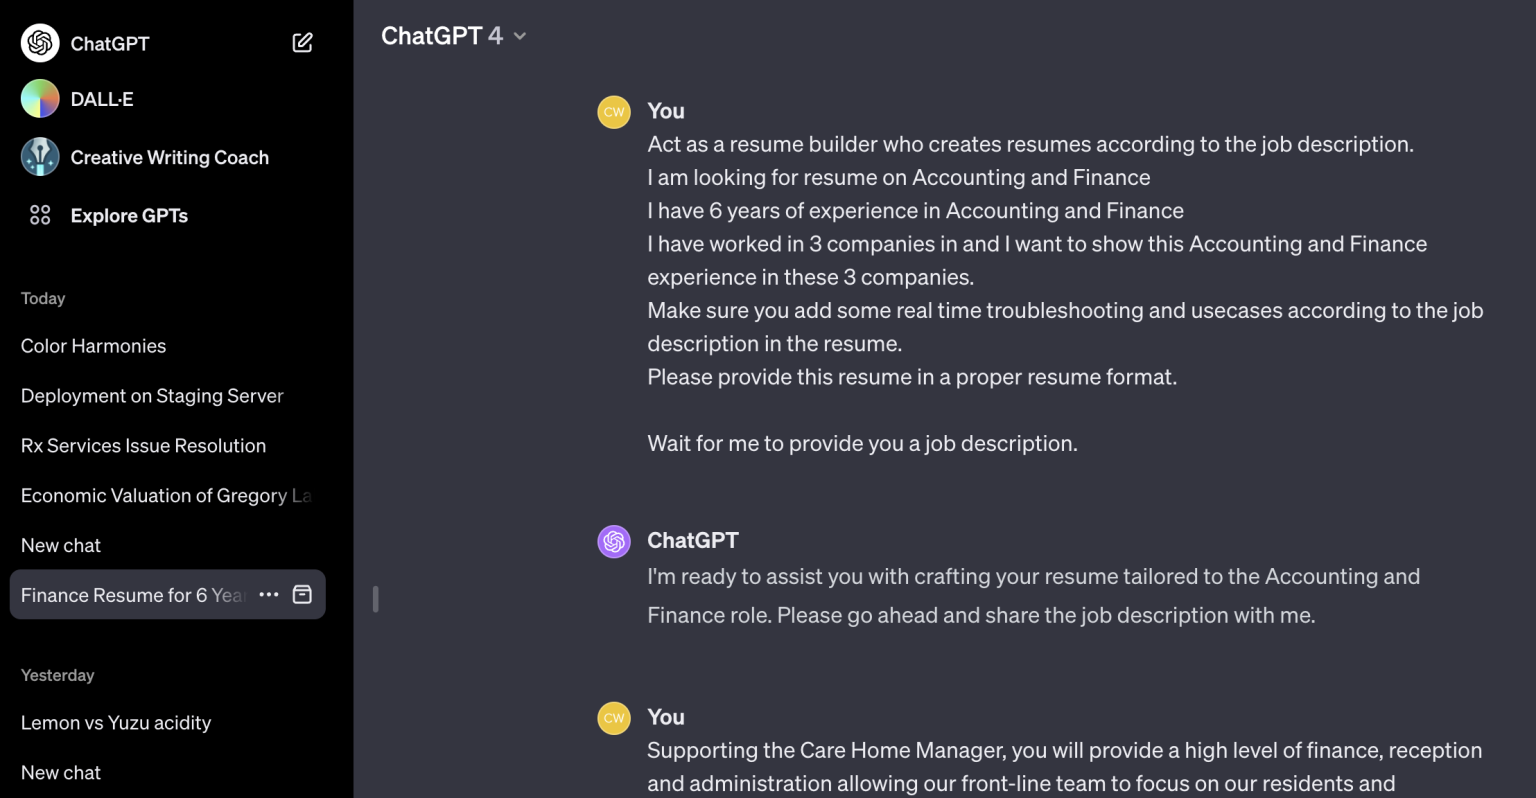This screenshot has width=1536, height=798.
Task: Open Explore GPTs via its grid icon
Action: pyautogui.click(x=40, y=215)
